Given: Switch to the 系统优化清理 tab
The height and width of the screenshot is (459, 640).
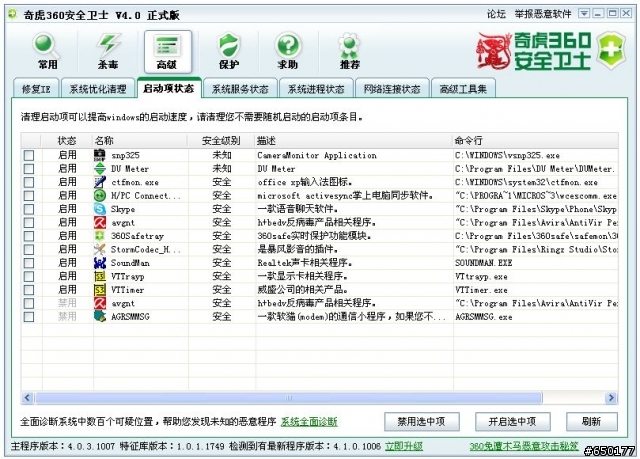Looking at the screenshot, I should tap(98, 89).
